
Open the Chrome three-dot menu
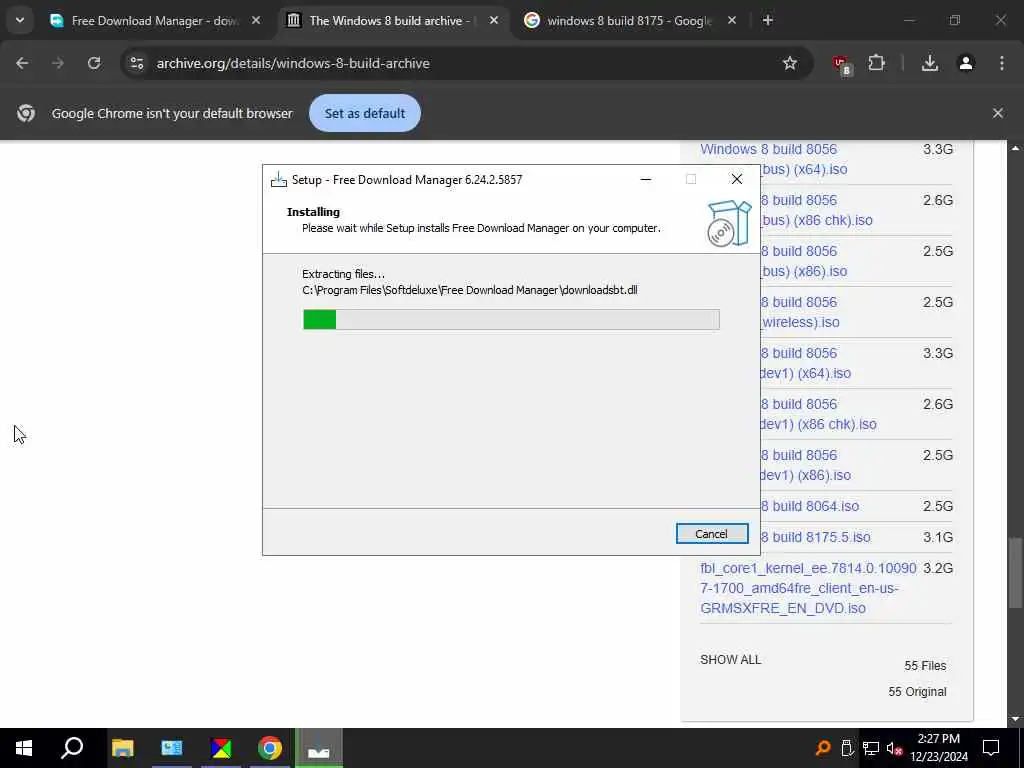[1002, 63]
